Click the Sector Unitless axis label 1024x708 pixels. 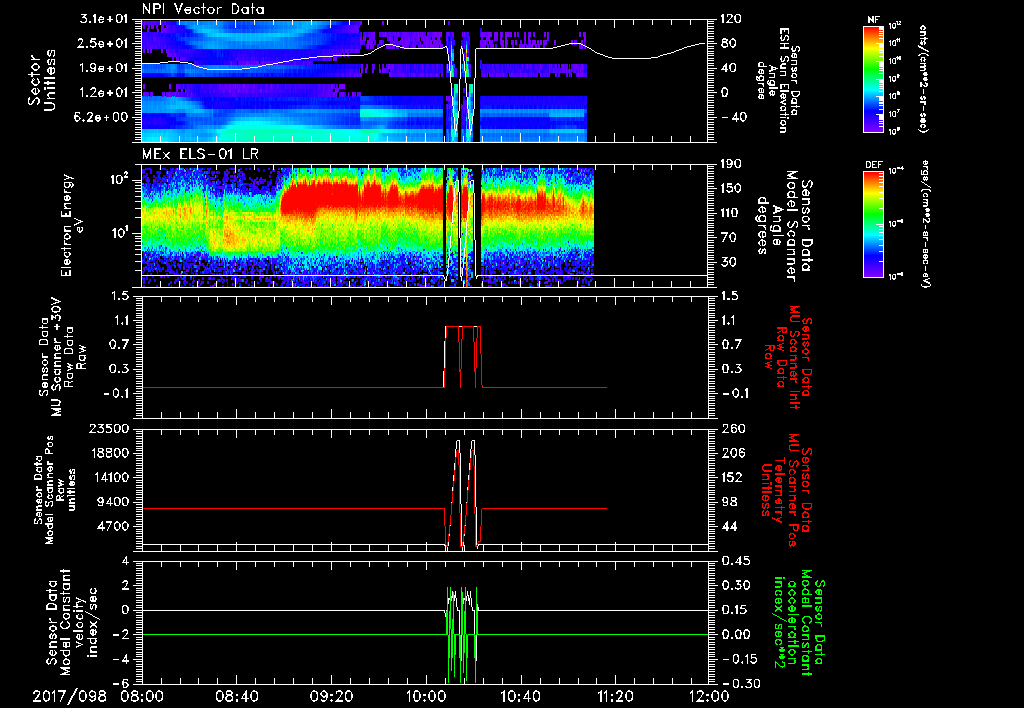[40, 80]
